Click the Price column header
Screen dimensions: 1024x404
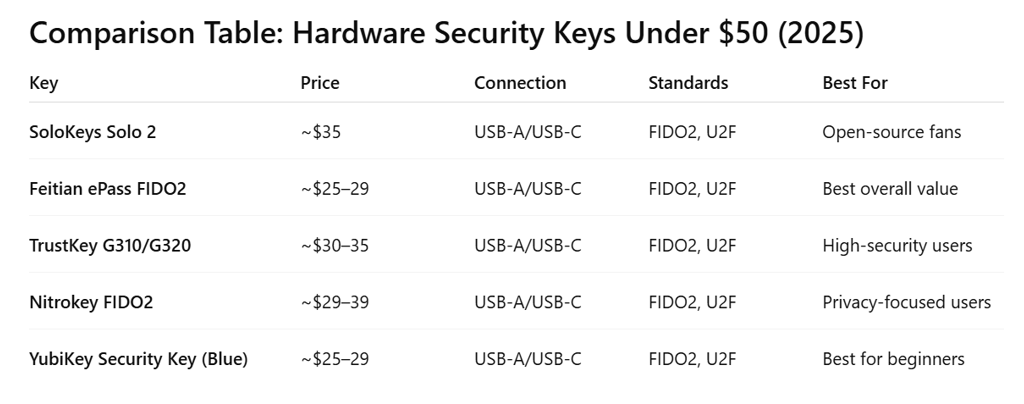pos(320,83)
